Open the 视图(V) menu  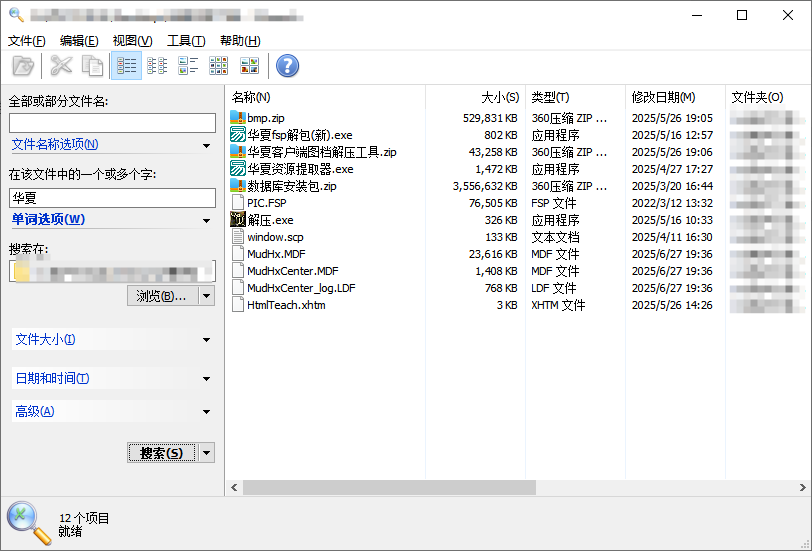tap(133, 40)
